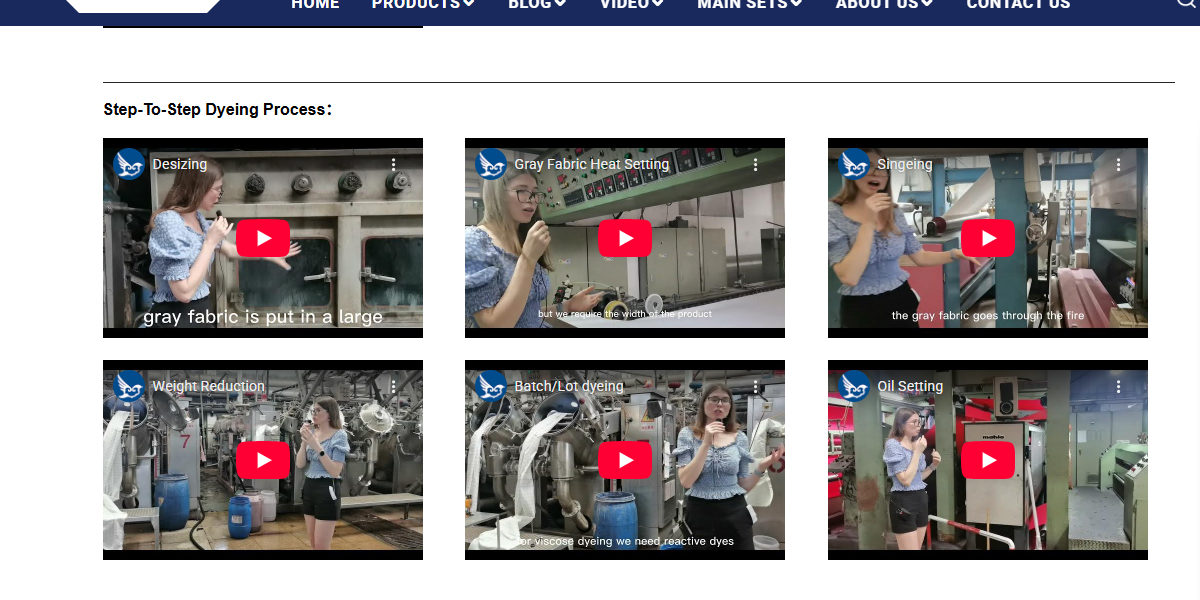Play the Oil Setting video

click(988, 460)
